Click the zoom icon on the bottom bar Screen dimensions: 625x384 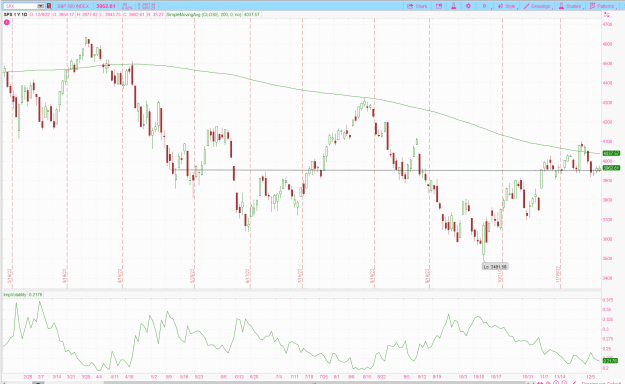556,382
